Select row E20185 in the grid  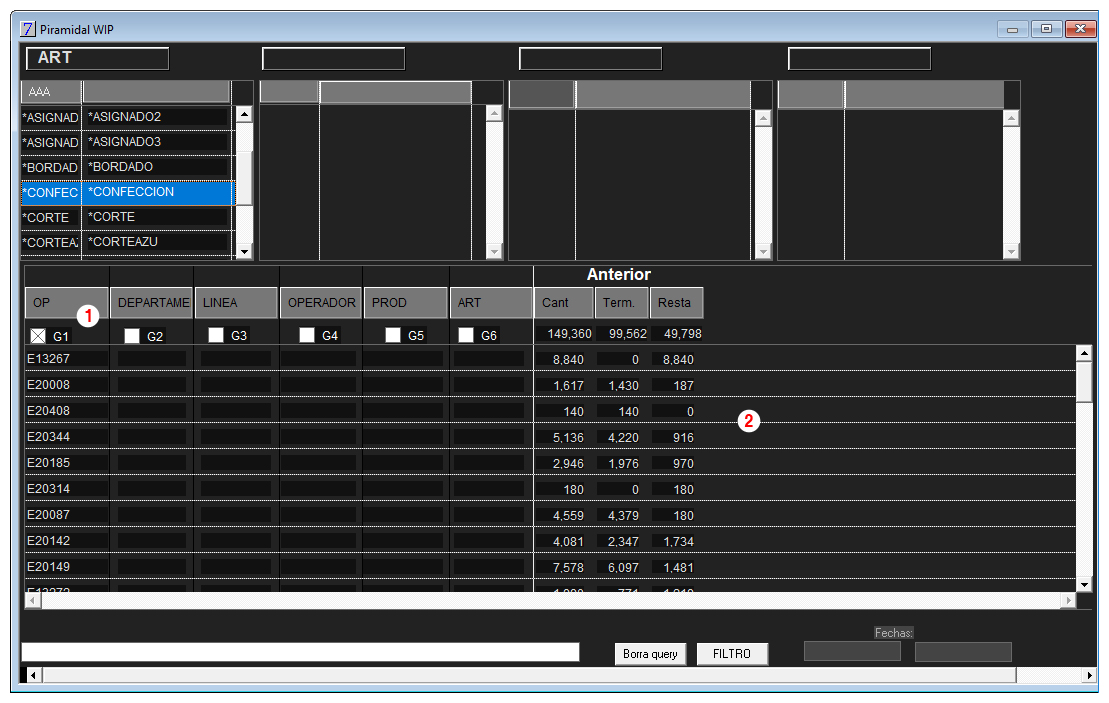550,463
